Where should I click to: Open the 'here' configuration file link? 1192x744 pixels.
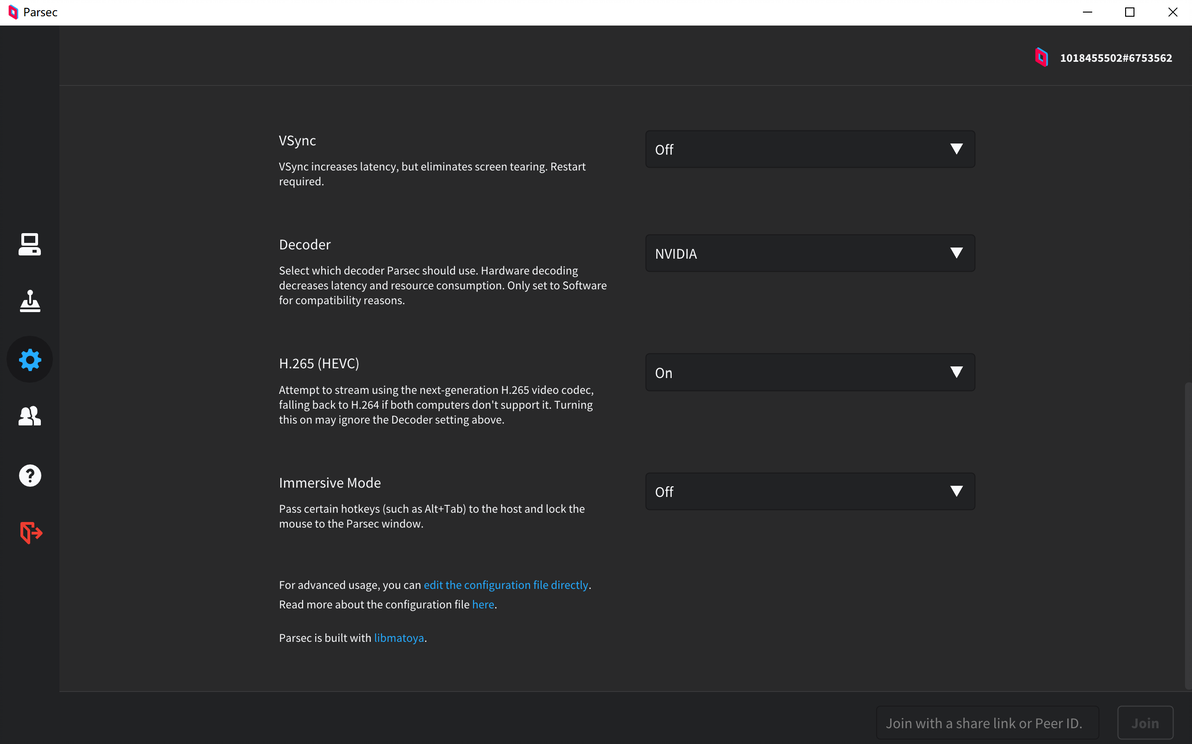click(x=483, y=605)
